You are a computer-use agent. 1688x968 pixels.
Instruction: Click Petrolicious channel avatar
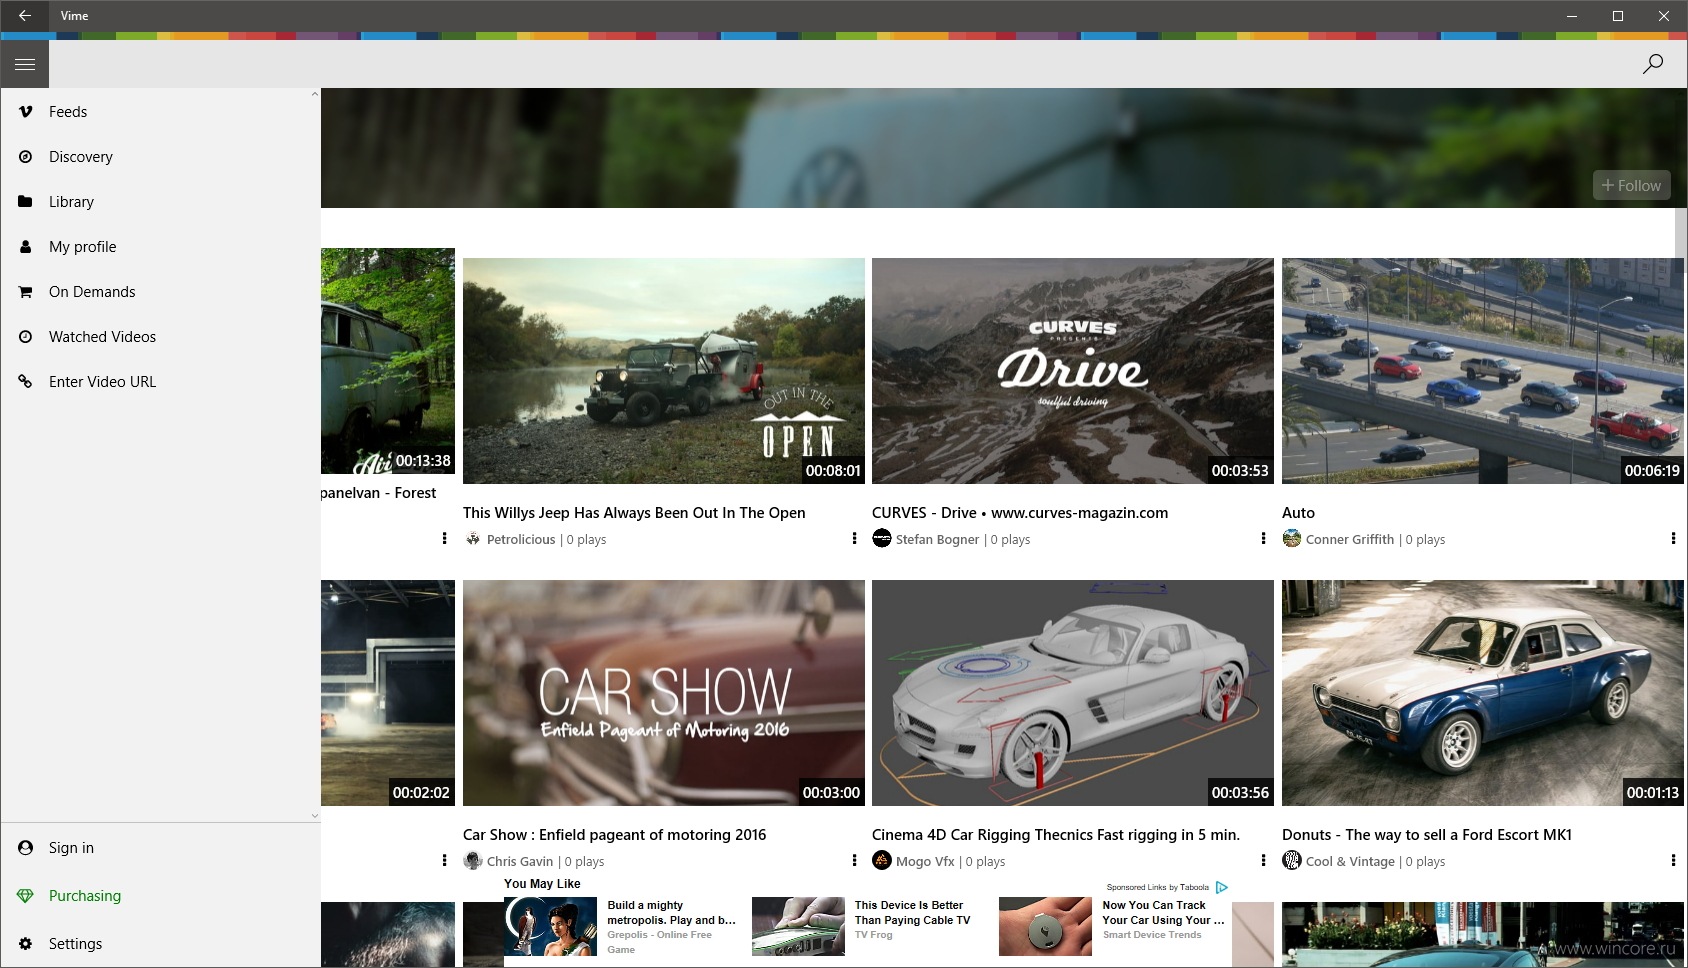click(473, 539)
